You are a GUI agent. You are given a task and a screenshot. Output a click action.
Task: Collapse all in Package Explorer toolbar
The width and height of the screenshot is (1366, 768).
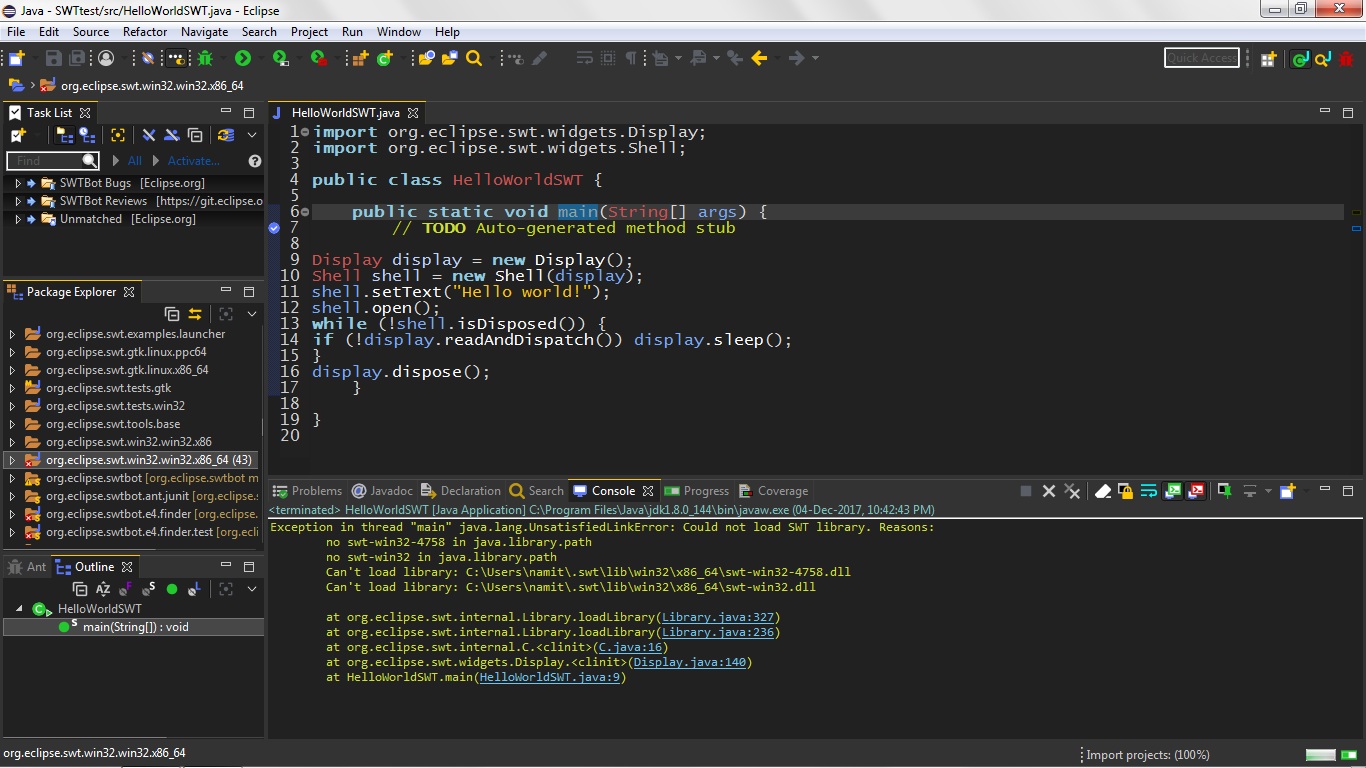(172, 314)
